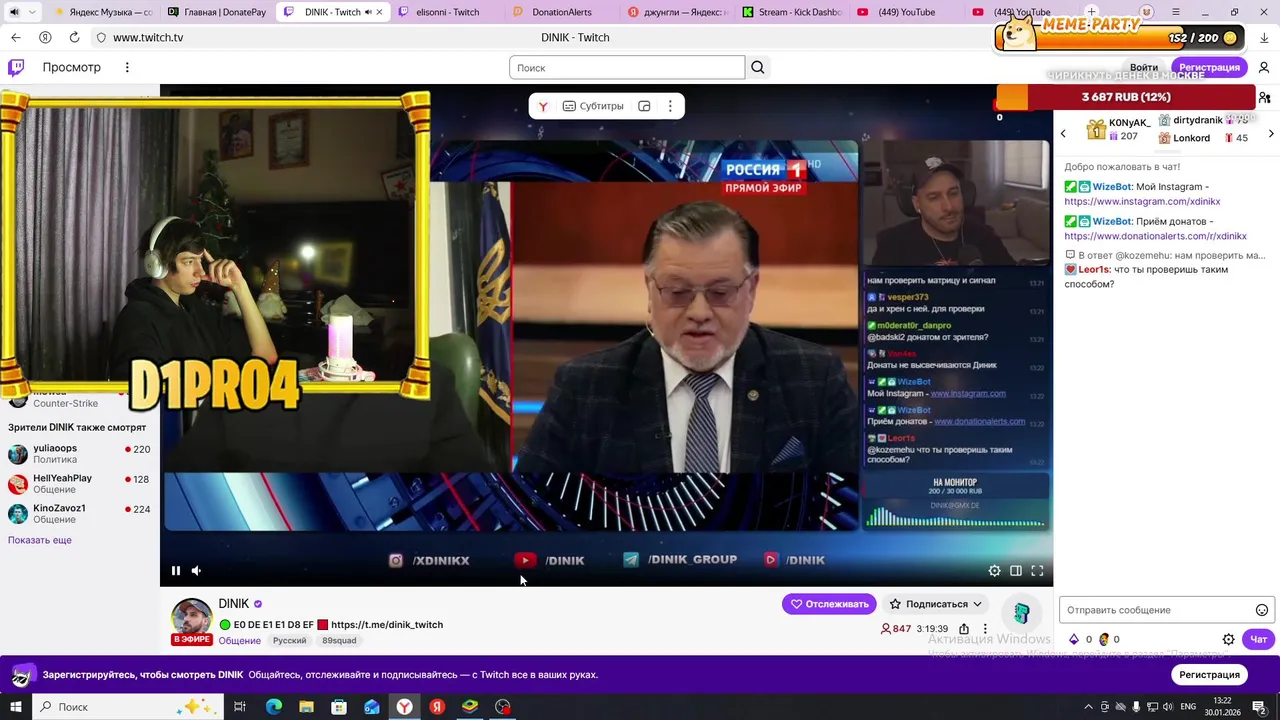This screenshot has height=720, width=1280.
Task: Reload the page
Action: [x=74, y=37]
